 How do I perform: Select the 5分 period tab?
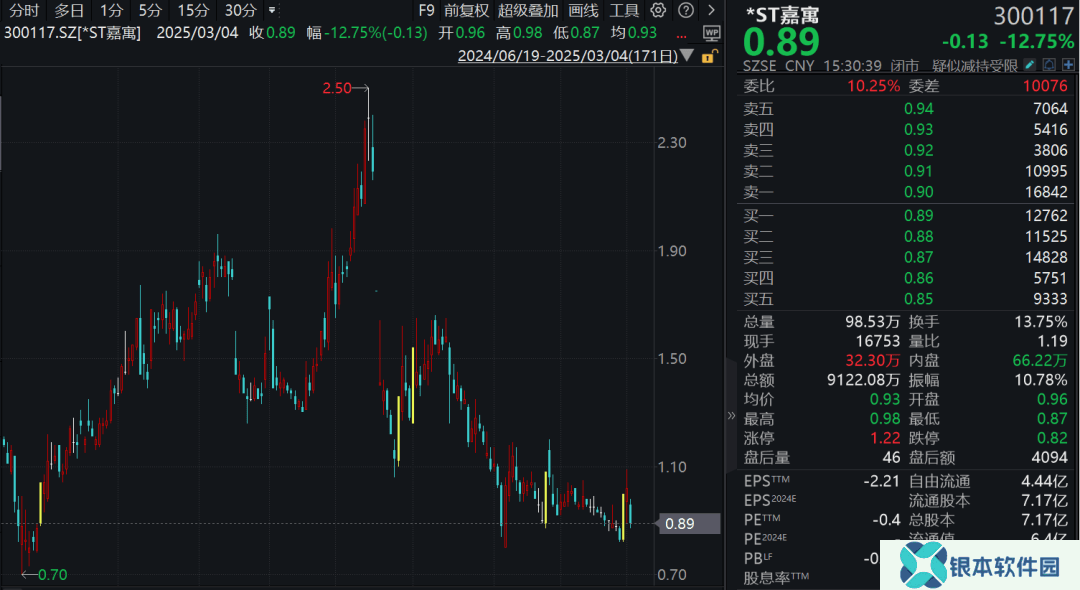click(149, 10)
